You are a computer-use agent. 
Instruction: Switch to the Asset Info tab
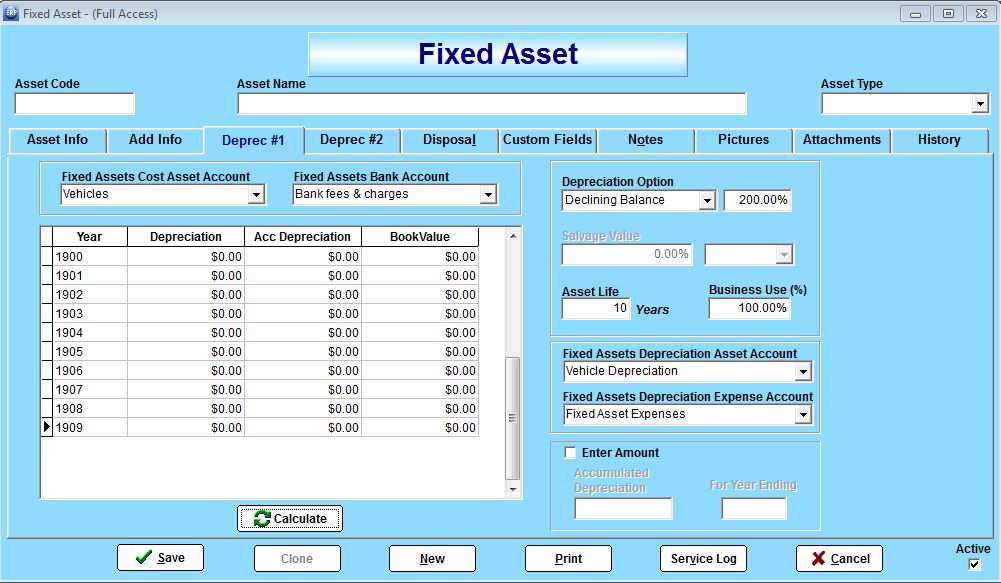click(57, 140)
